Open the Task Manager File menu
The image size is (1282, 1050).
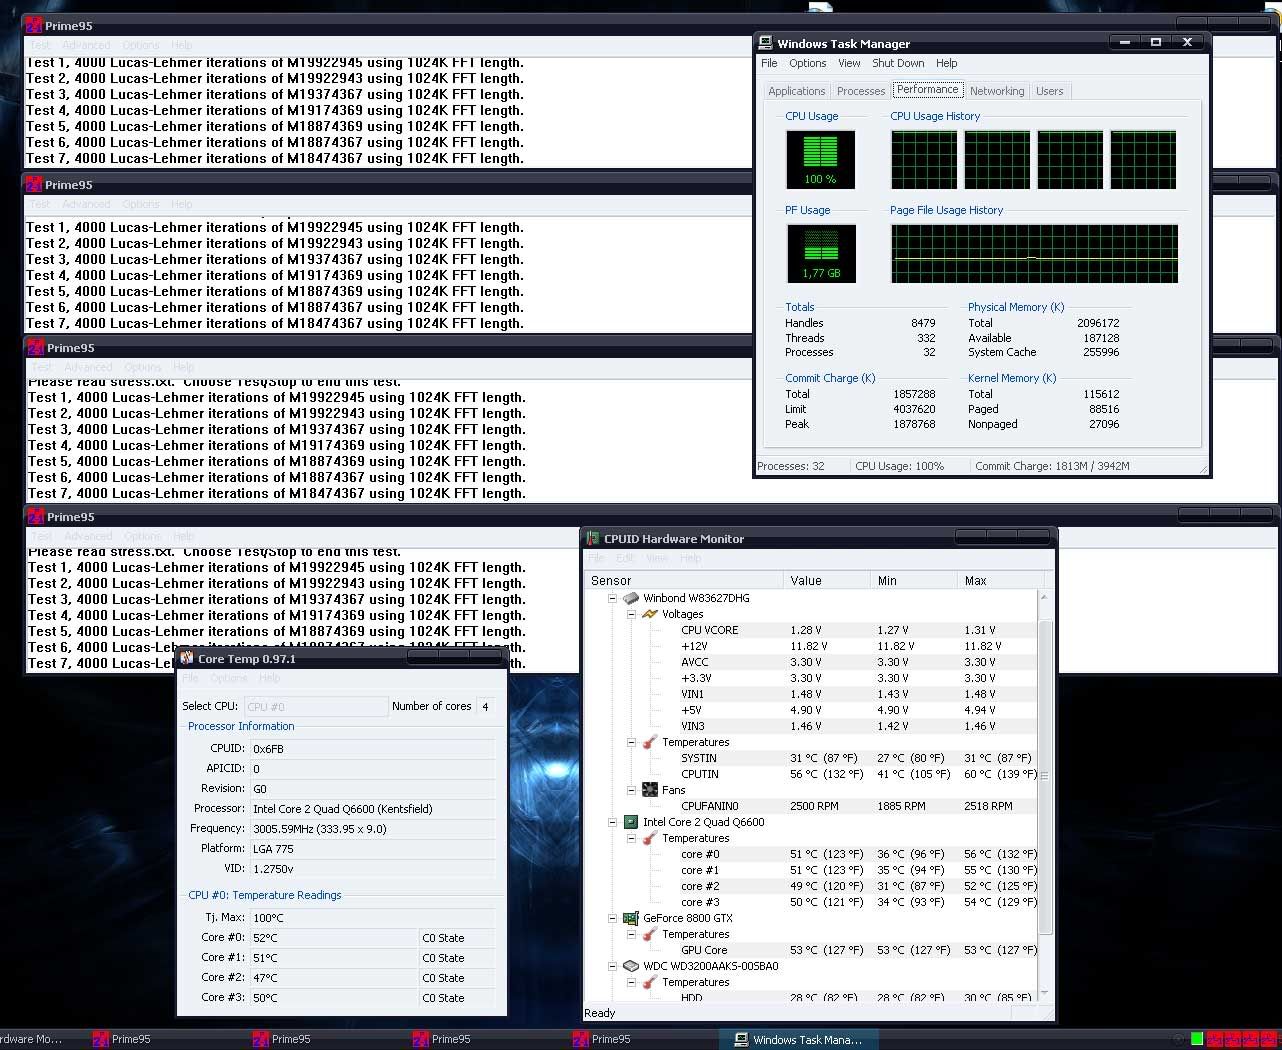tap(769, 63)
